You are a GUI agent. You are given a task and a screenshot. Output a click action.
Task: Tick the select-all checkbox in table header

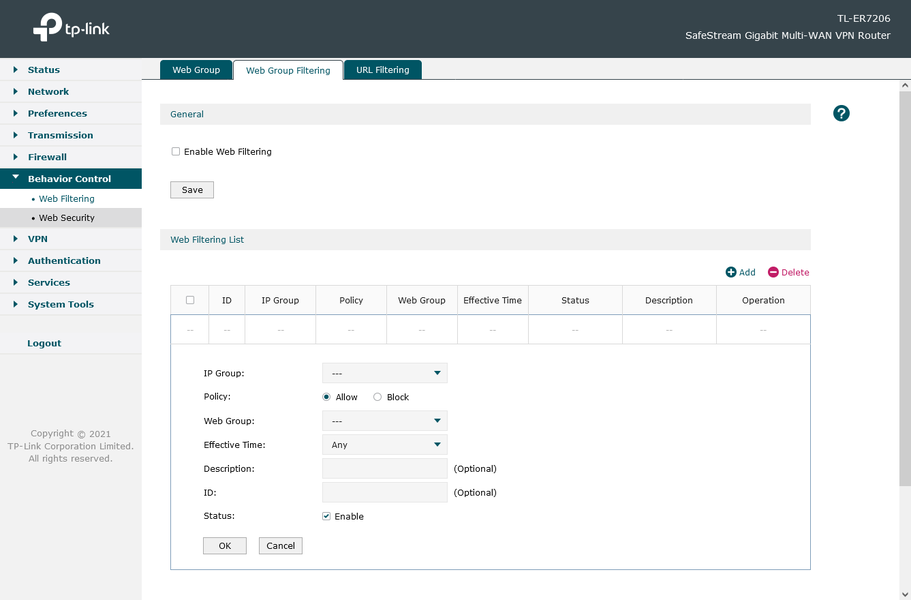(x=190, y=300)
